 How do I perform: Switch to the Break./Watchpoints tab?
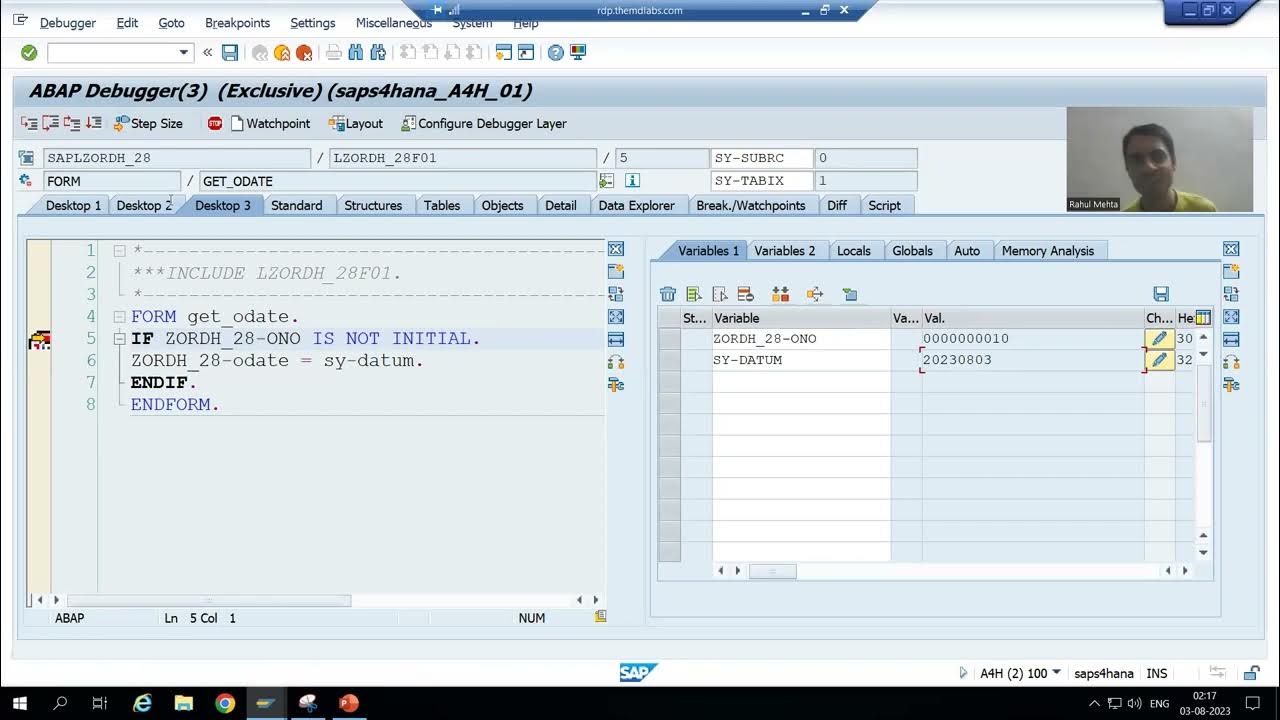751,205
